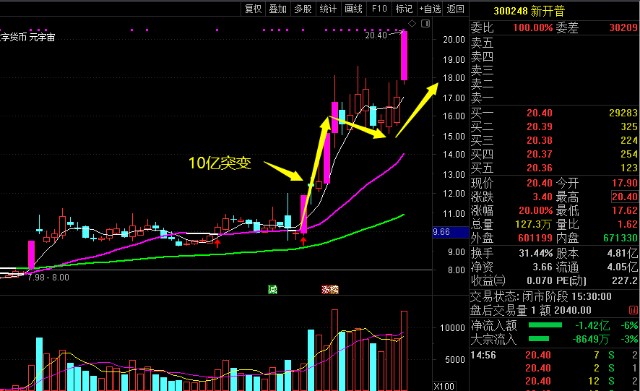
Task: Click the boxed 最高 value 20.40
Action: tap(624, 197)
